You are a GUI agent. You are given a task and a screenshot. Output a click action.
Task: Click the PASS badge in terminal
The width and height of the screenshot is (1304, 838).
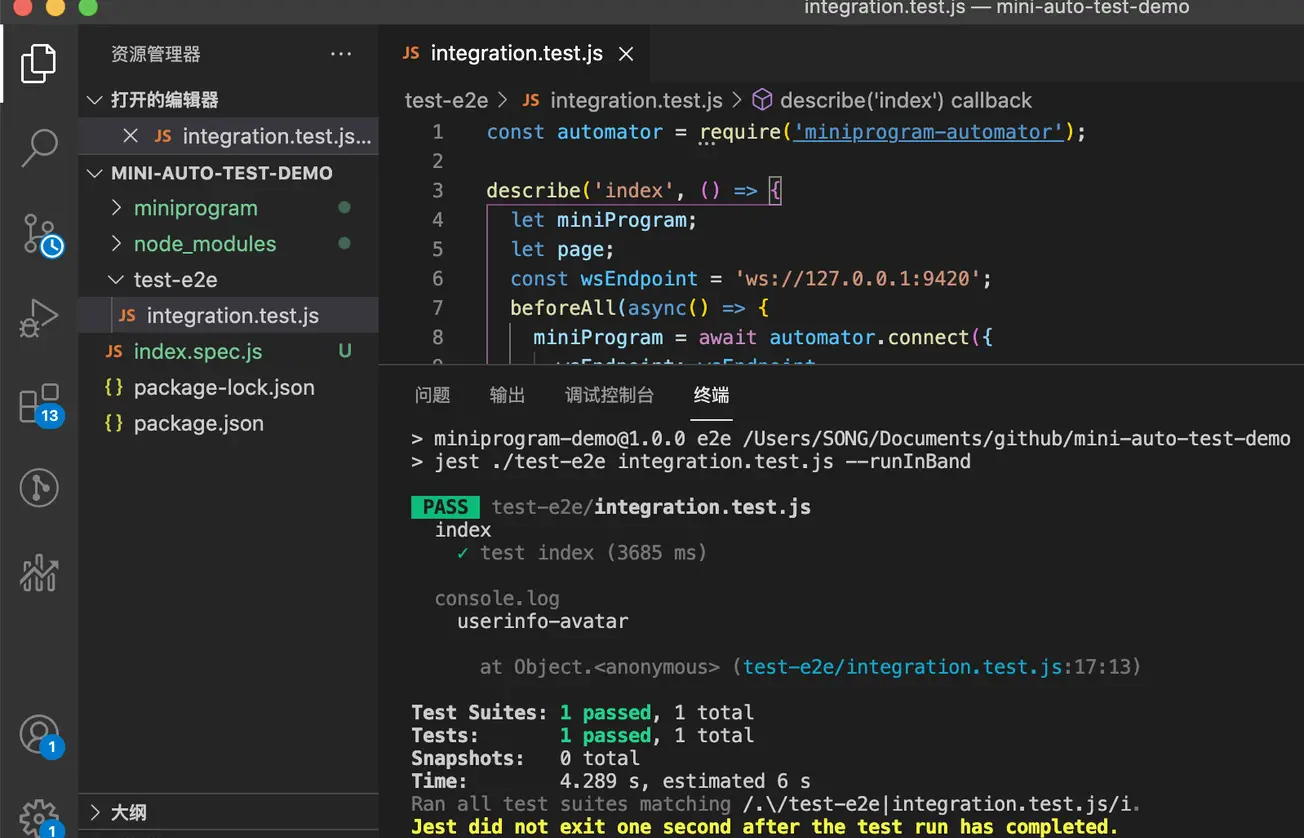(x=445, y=507)
